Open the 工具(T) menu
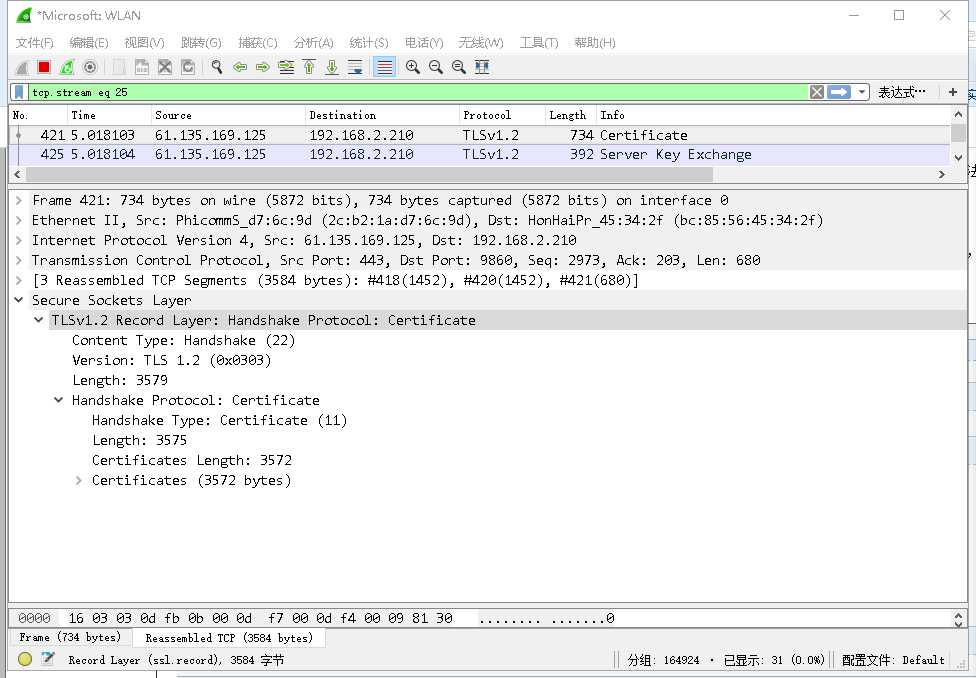Screen dimensions: 976x678 point(539,42)
